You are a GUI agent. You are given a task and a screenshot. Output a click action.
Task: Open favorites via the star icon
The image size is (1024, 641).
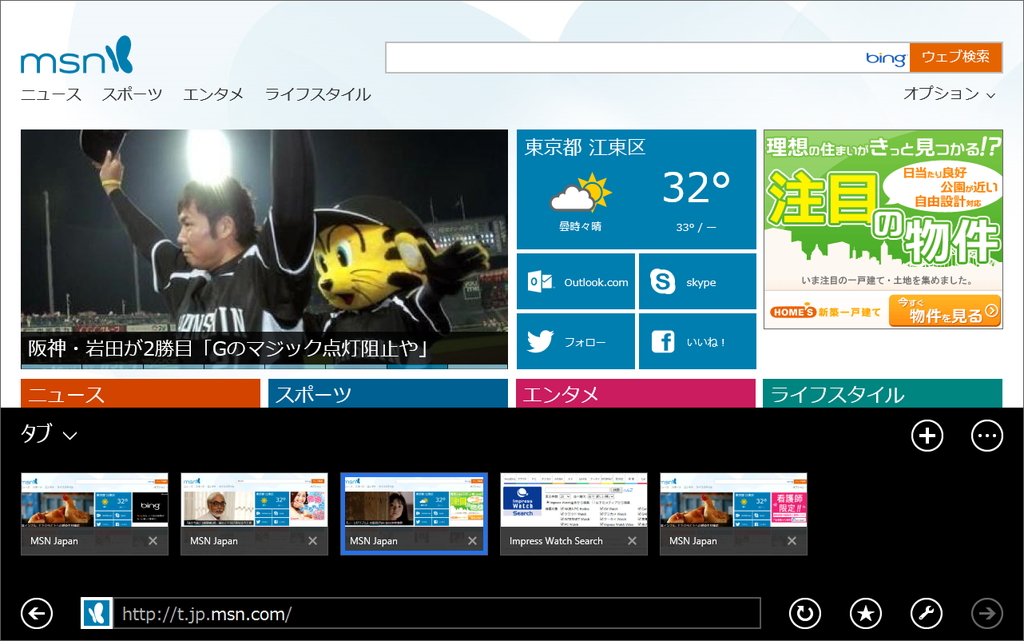(866, 613)
